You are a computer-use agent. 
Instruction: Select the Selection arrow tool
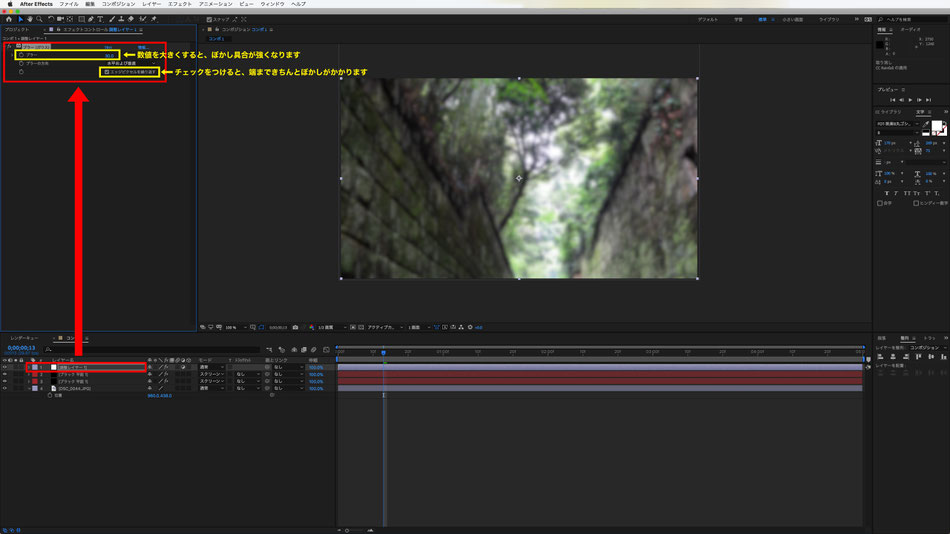[x=20, y=19]
